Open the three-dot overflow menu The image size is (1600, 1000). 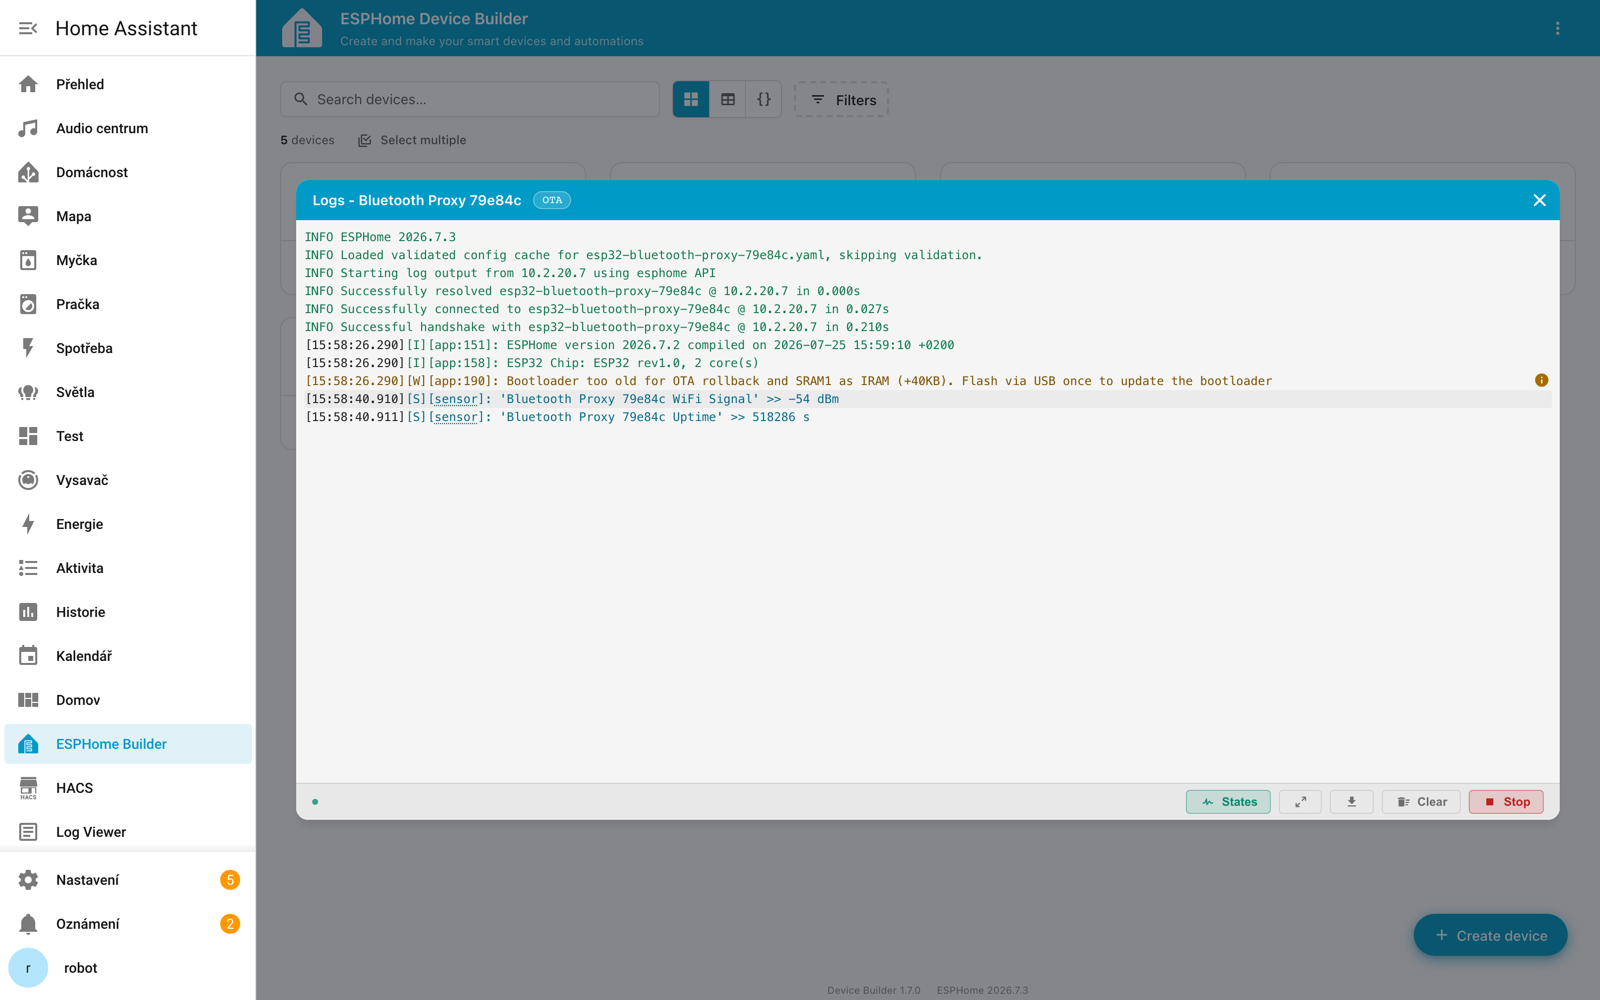point(1557,28)
